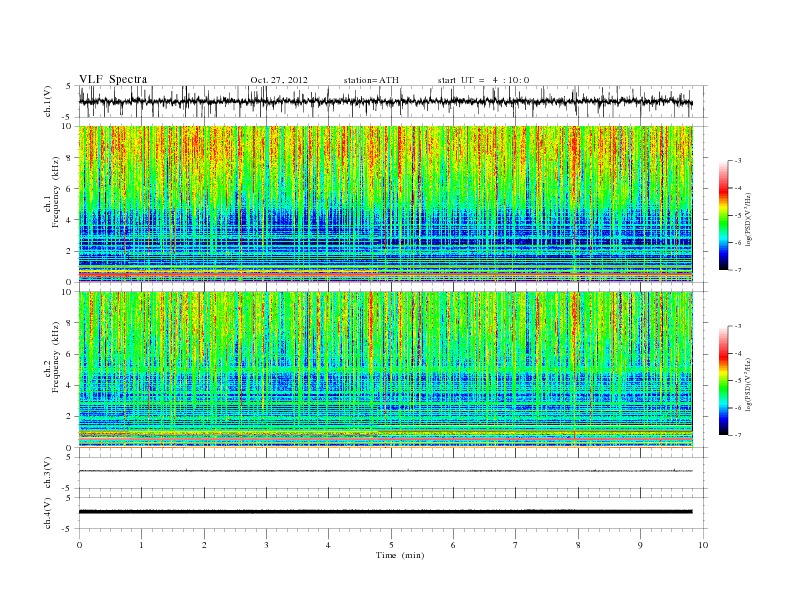Click the ch.4 thick voltage trace
The width and height of the screenshot is (792, 612).
pos(386,512)
